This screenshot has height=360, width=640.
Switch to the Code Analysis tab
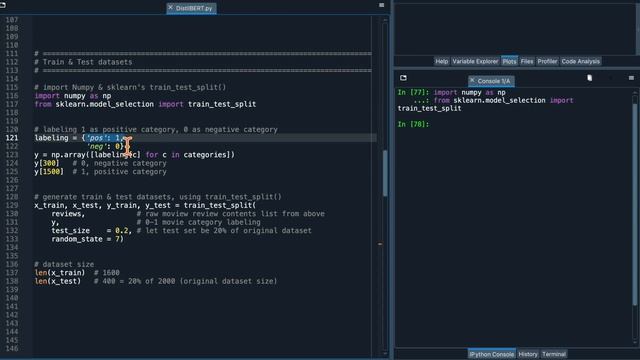click(x=580, y=61)
